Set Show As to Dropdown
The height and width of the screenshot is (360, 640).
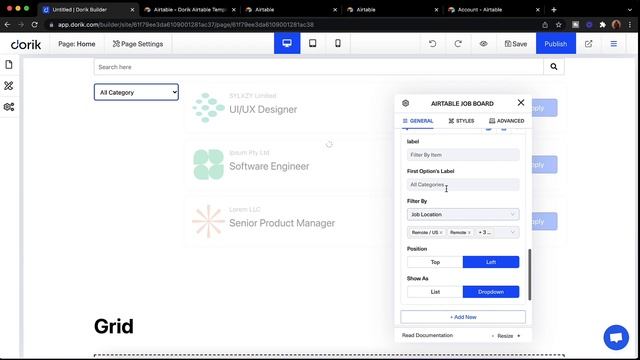(491, 292)
